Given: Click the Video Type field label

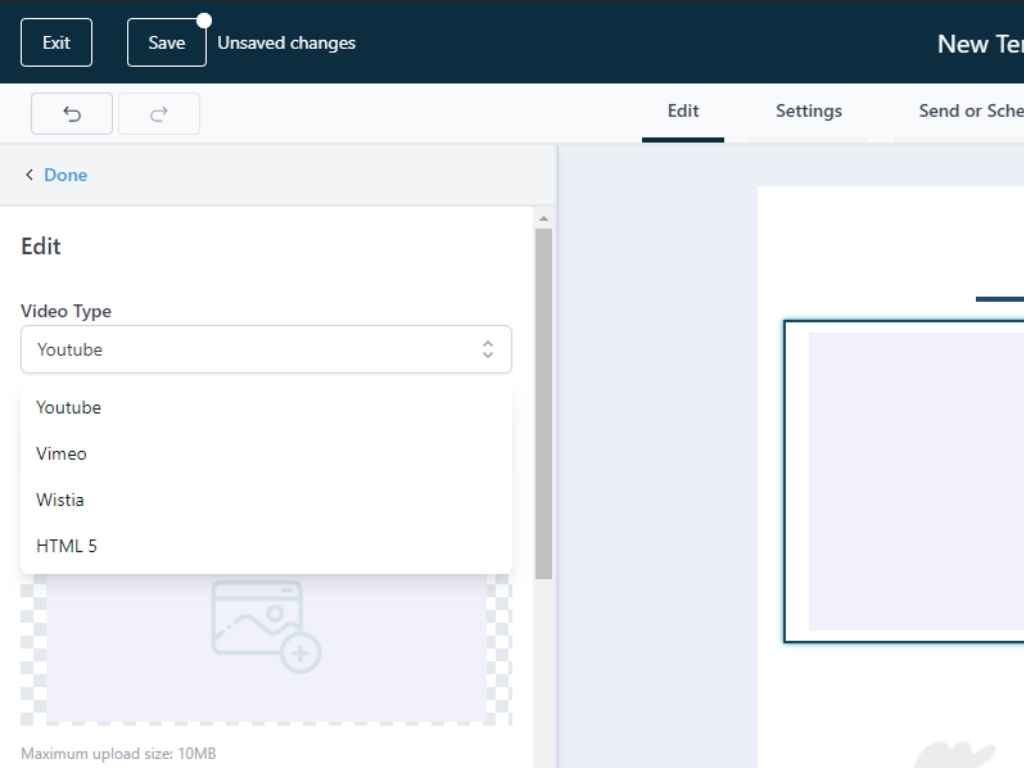Looking at the screenshot, I should 66,311.
